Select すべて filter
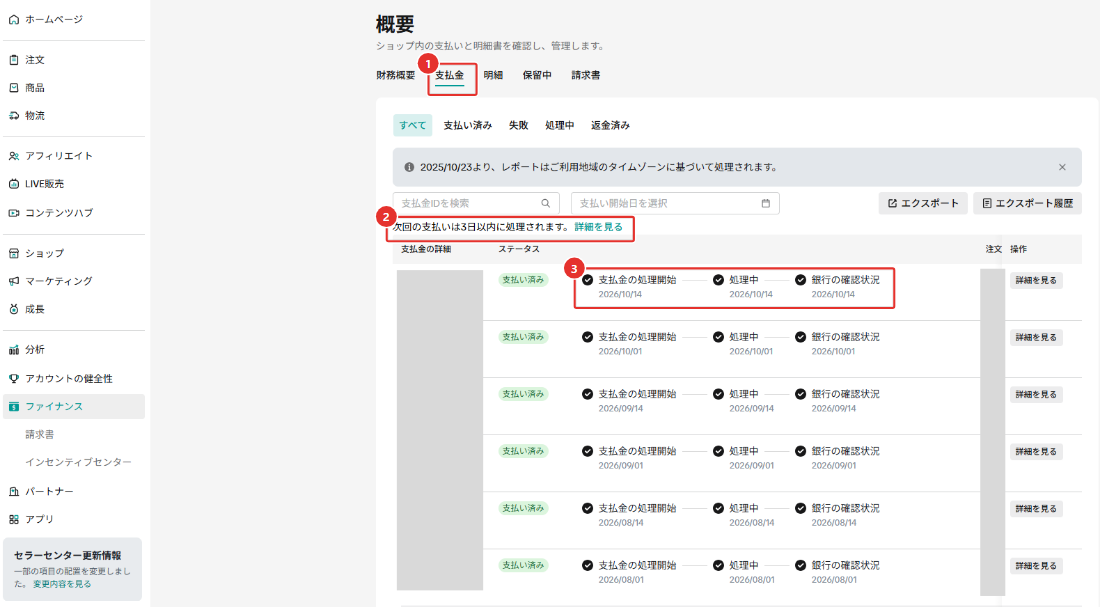The image size is (1100, 607). point(412,125)
